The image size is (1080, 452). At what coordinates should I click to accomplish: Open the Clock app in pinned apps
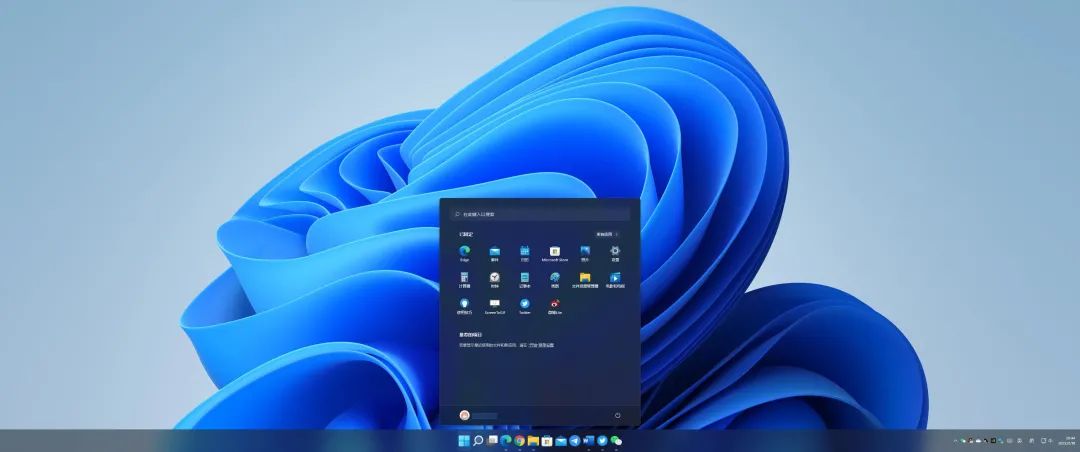(495, 280)
